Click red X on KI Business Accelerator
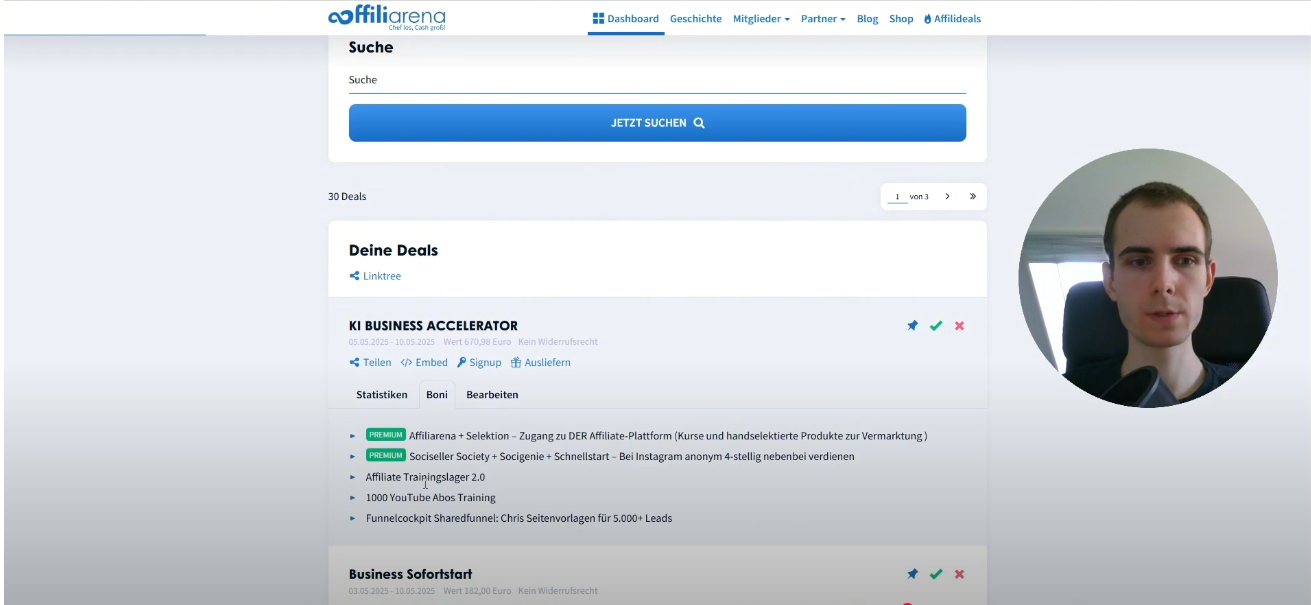 click(x=960, y=326)
